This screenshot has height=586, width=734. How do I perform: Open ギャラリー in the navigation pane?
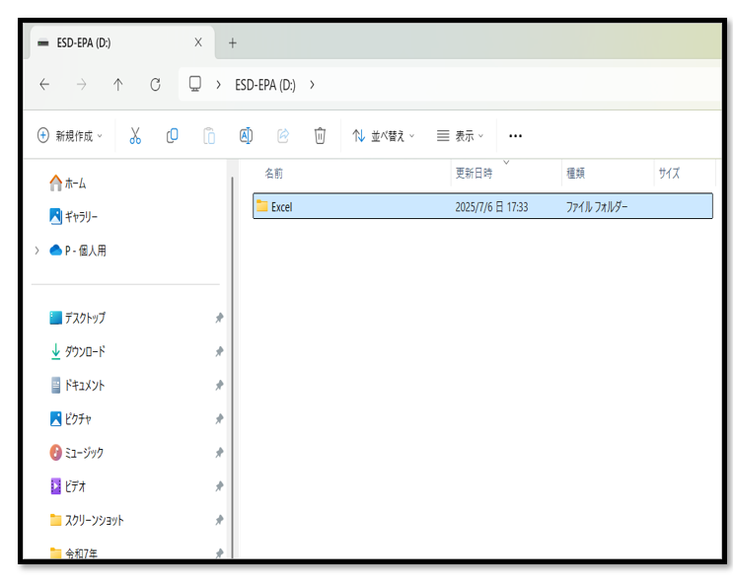tap(73, 217)
